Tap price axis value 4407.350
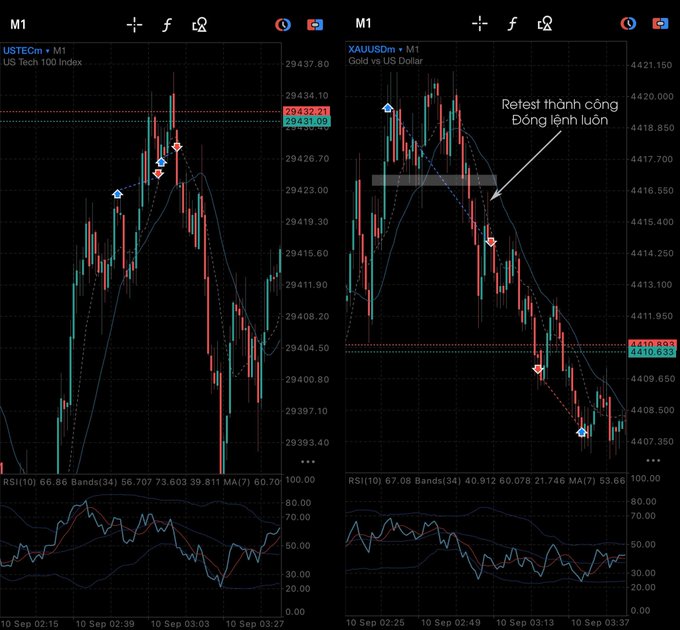The width and height of the screenshot is (680, 630). point(651,441)
